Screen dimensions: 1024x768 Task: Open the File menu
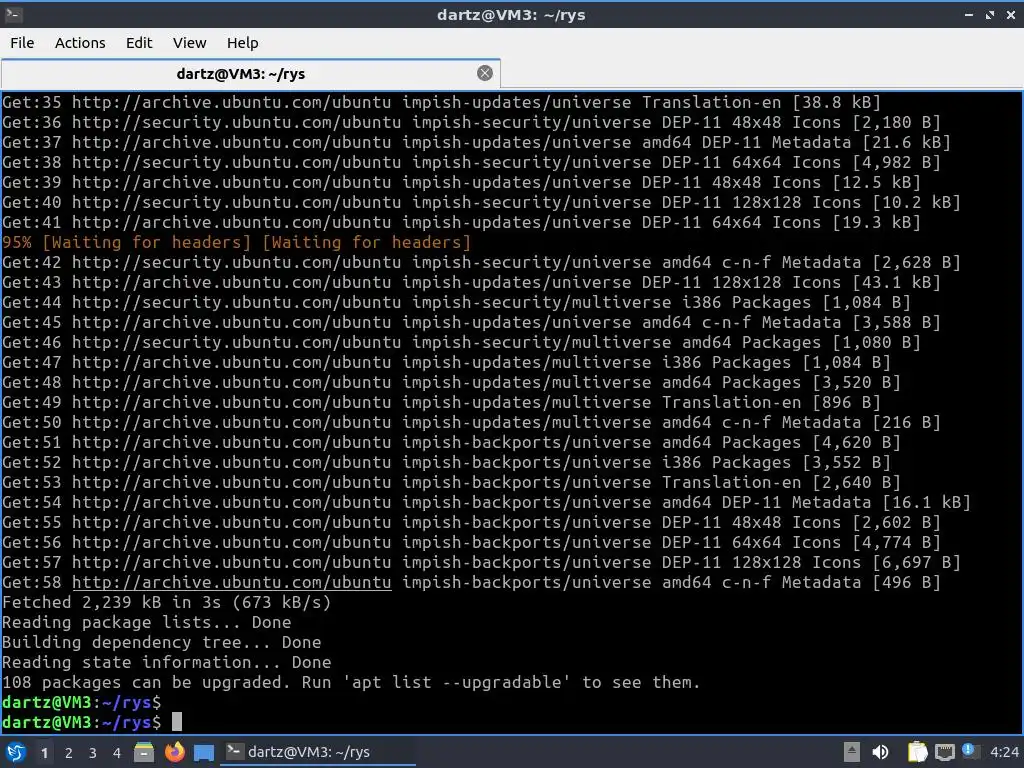22,43
